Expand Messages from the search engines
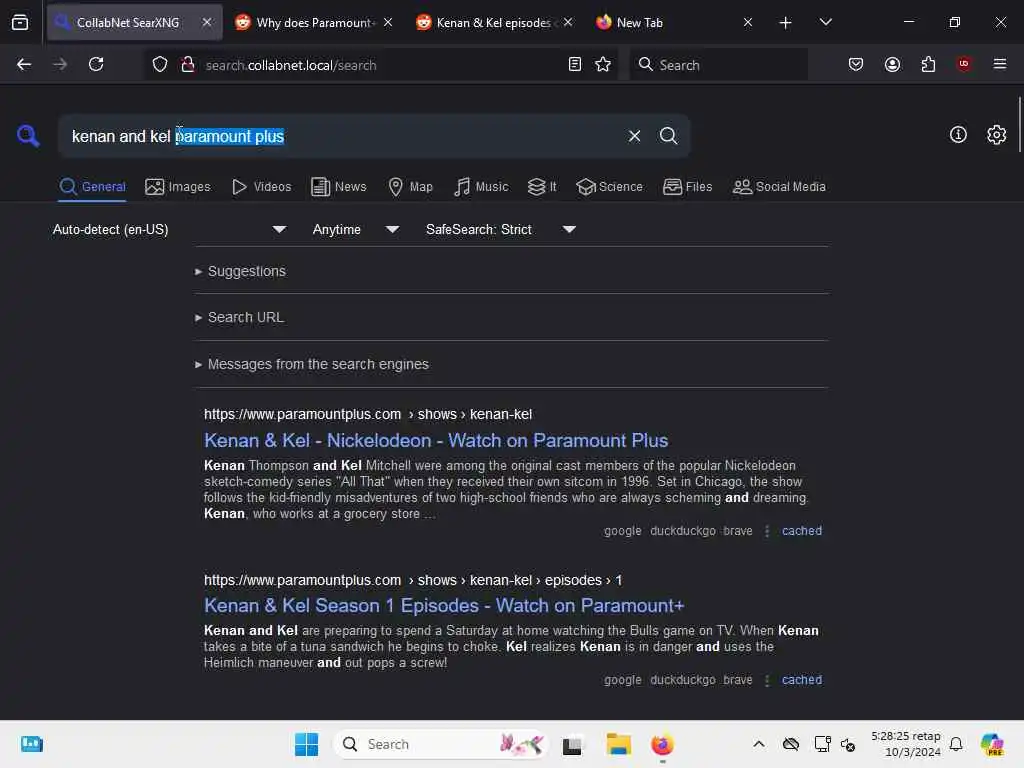The width and height of the screenshot is (1024, 768). tap(312, 364)
